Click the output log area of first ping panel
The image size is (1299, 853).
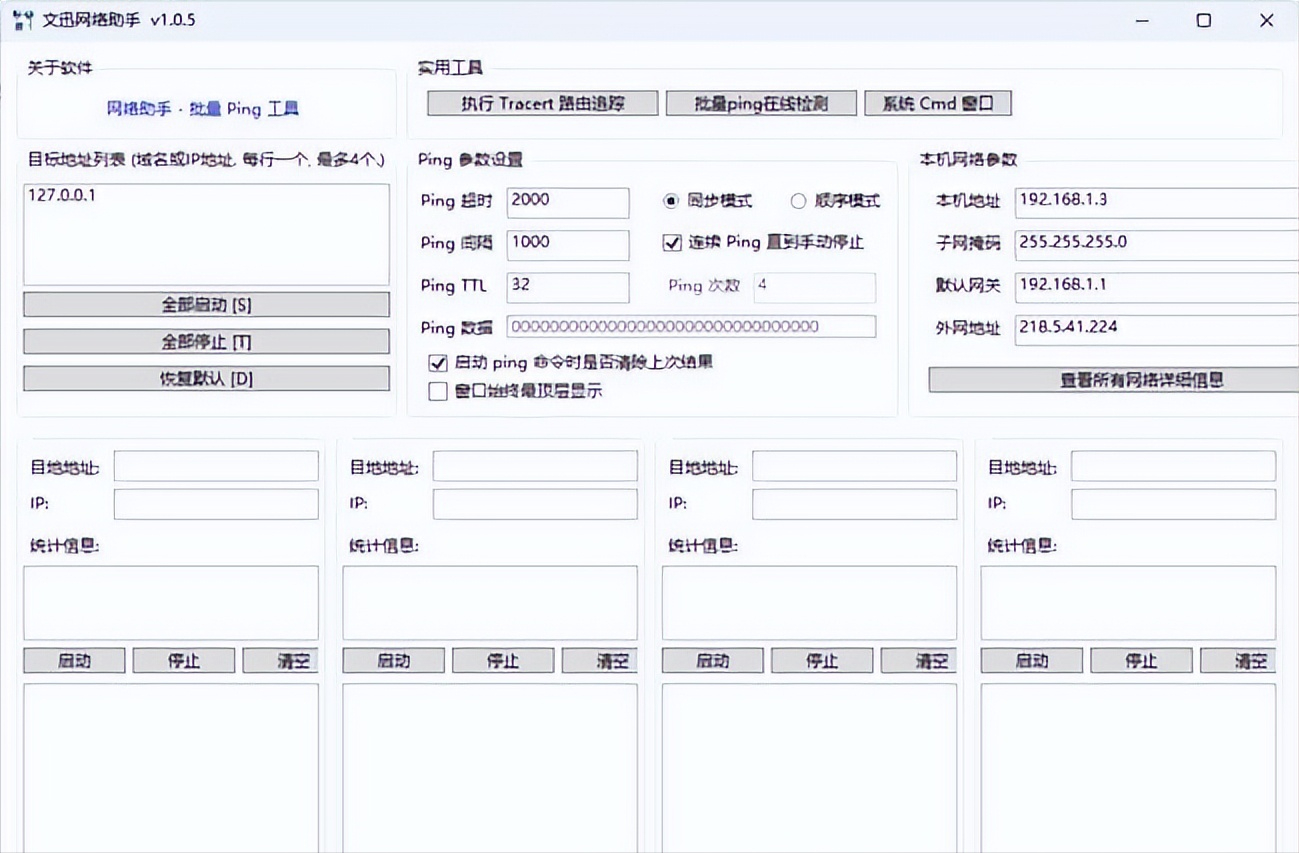tap(171, 768)
